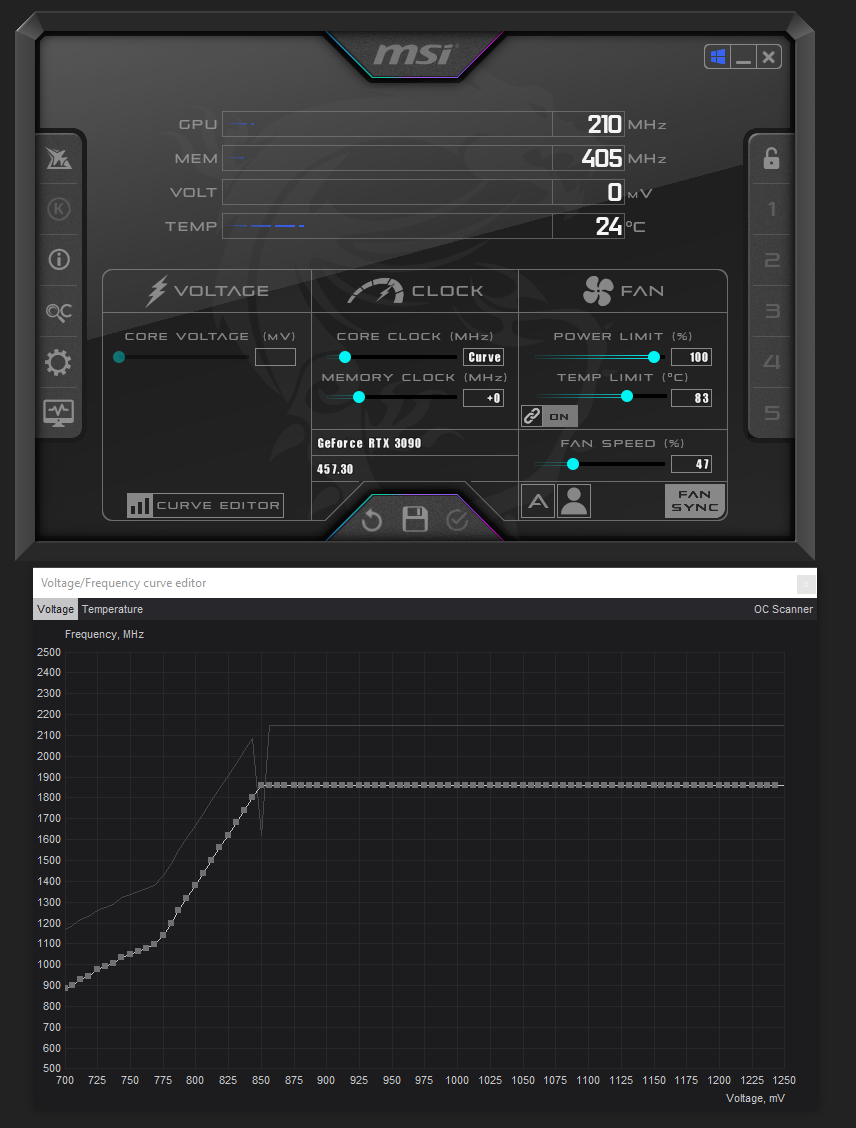
Task: Click the core clock Curve value field
Action: 483,357
